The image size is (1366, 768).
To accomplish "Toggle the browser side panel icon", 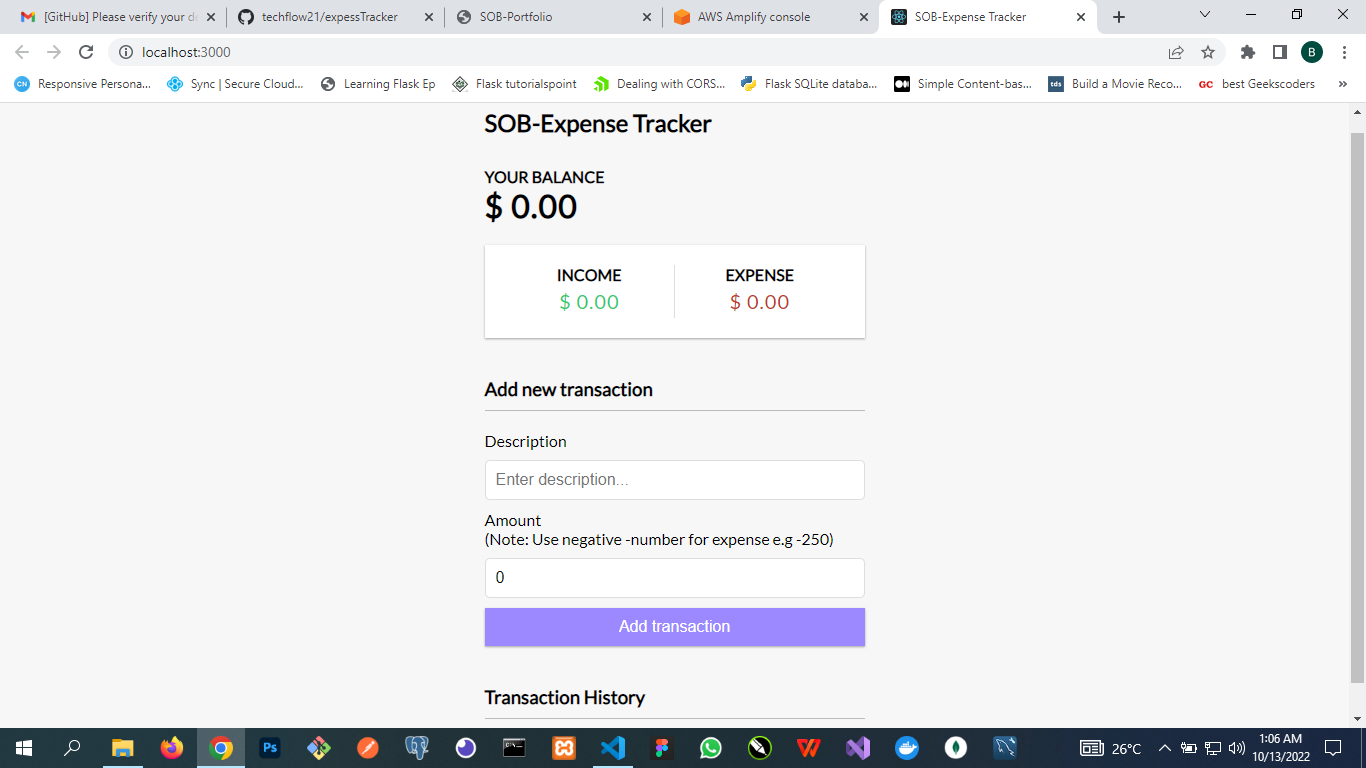I will tap(1279, 52).
